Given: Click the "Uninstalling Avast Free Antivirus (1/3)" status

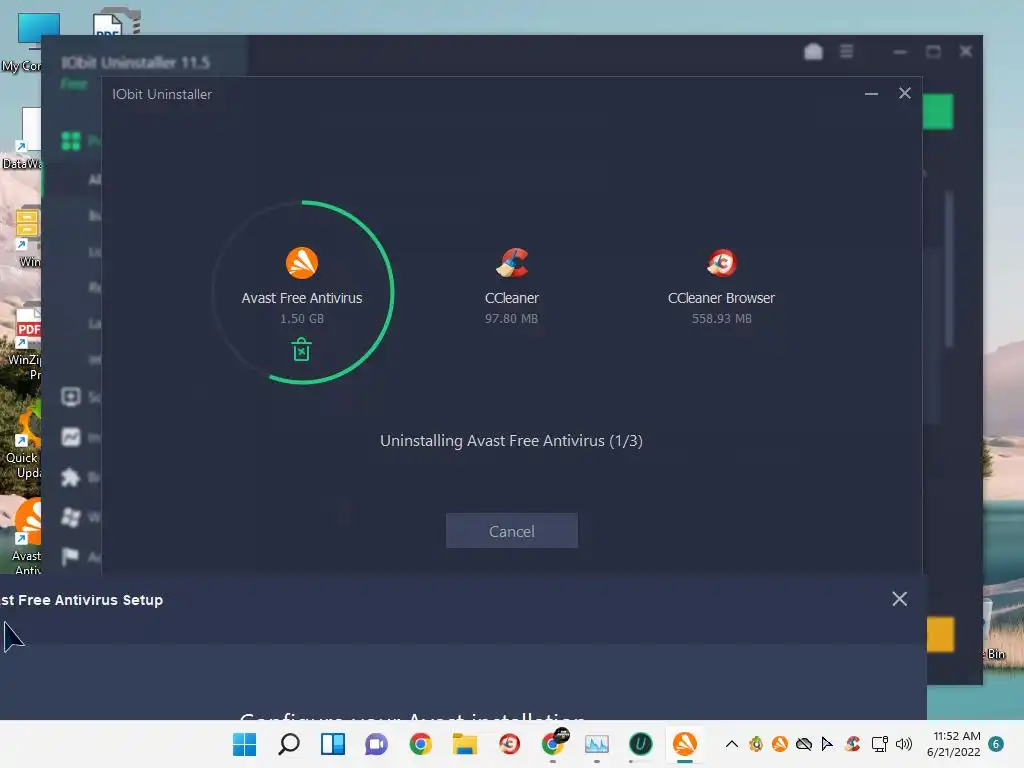Looking at the screenshot, I should 511,441.
